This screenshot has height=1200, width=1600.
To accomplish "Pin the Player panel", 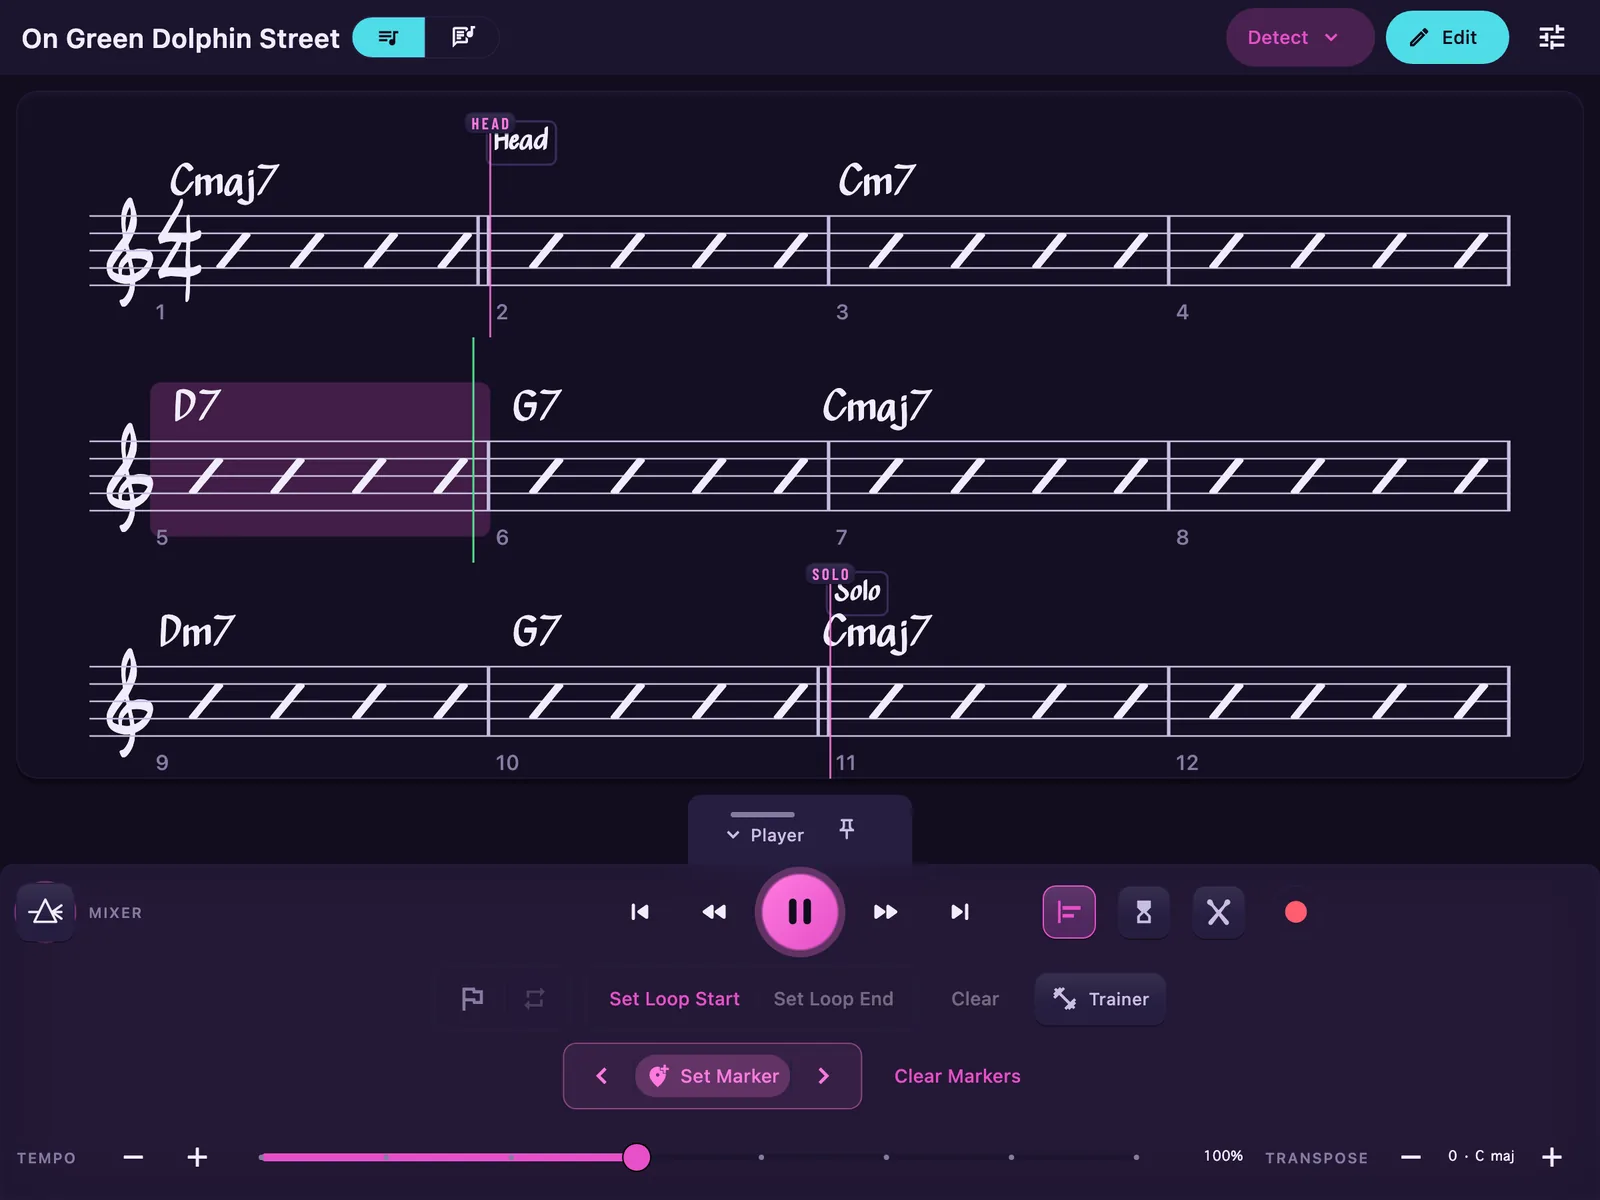I will pyautogui.click(x=846, y=829).
